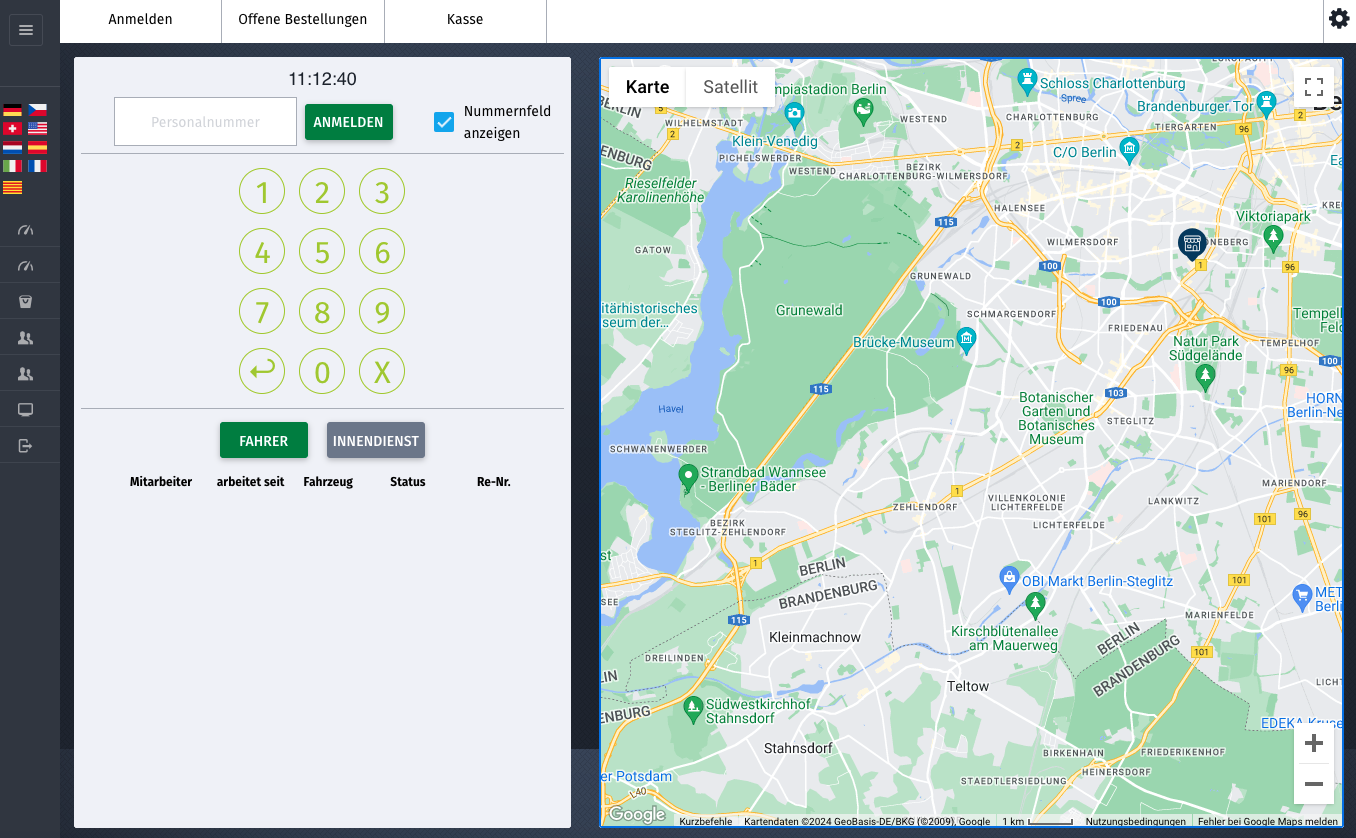Toggle the Nummernfeld anzeigen checkbox
Image resolution: width=1356 pixels, height=838 pixels.
tap(444, 122)
